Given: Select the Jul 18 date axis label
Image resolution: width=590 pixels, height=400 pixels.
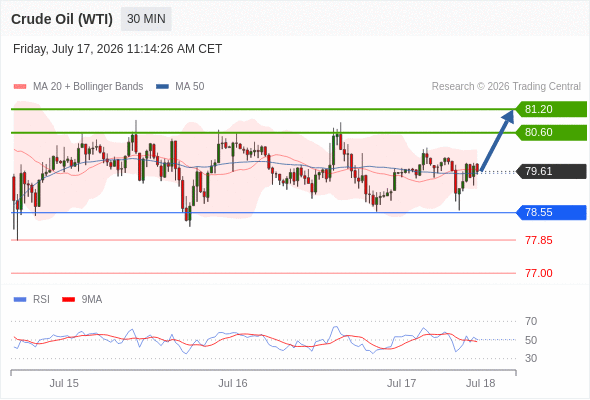Looking at the screenshot, I should (x=481, y=383).
